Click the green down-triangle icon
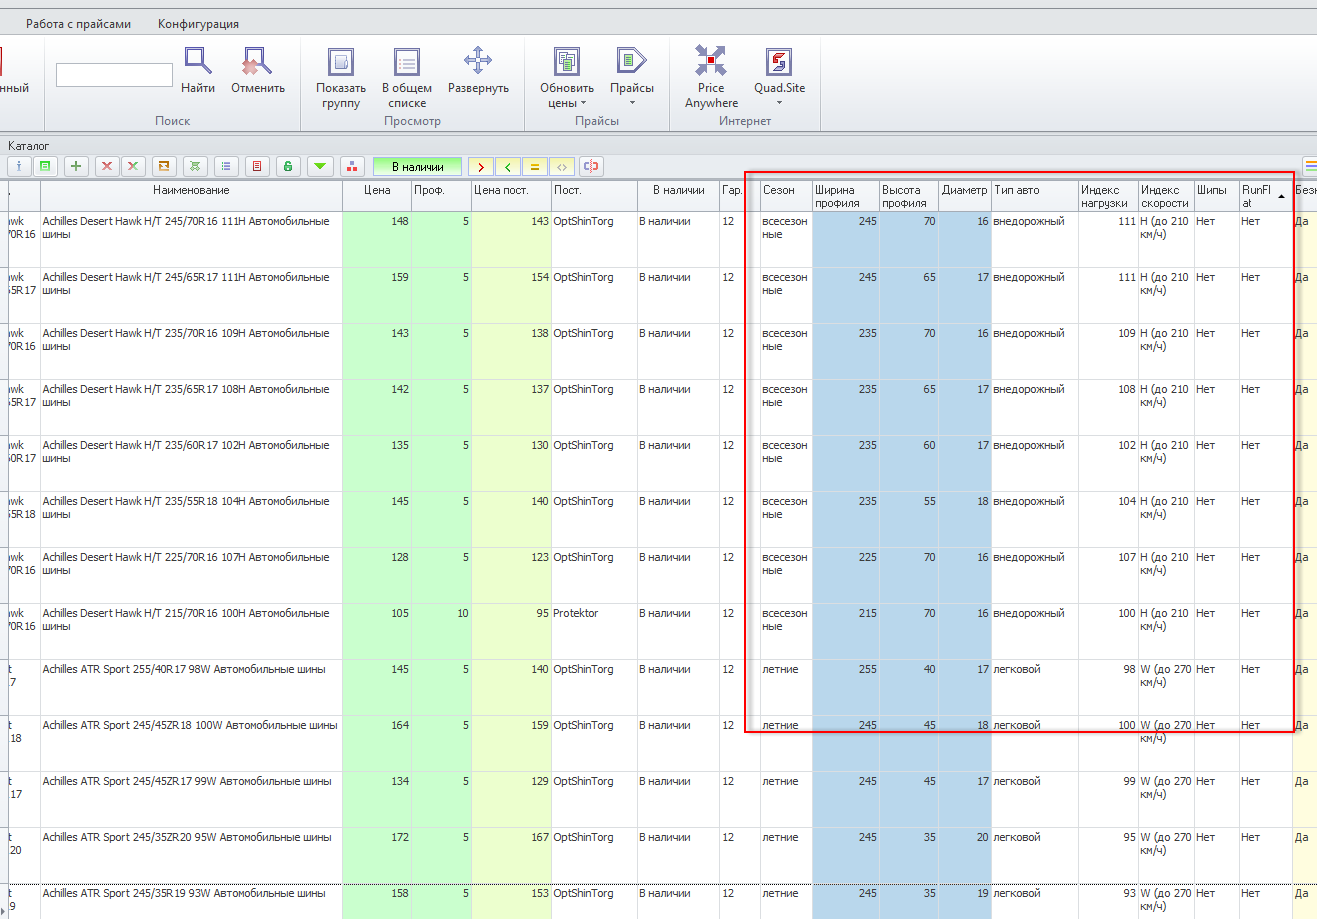 coord(320,166)
